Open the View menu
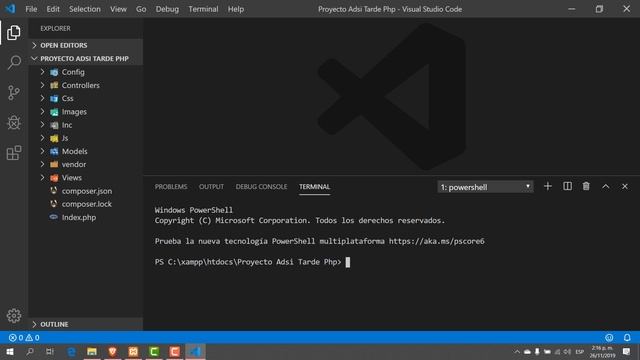 point(118,9)
